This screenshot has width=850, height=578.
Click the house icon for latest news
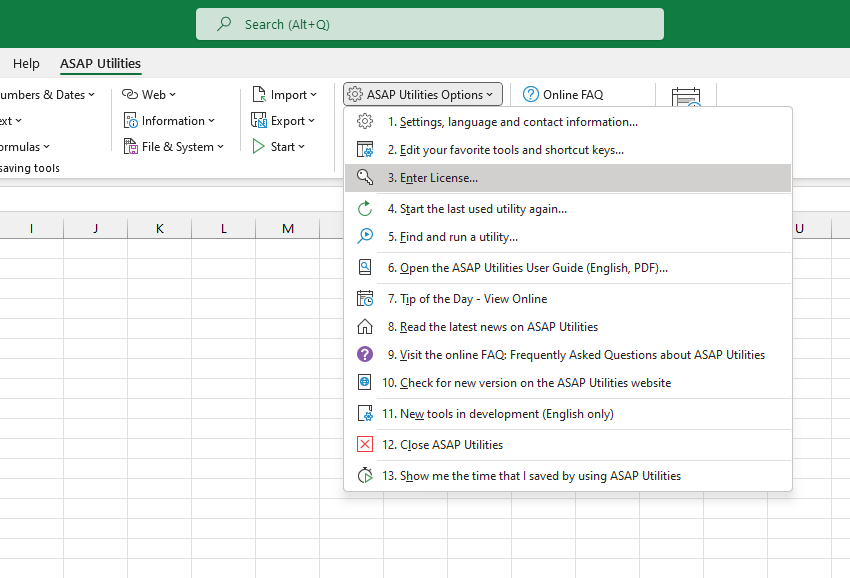pos(365,326)
